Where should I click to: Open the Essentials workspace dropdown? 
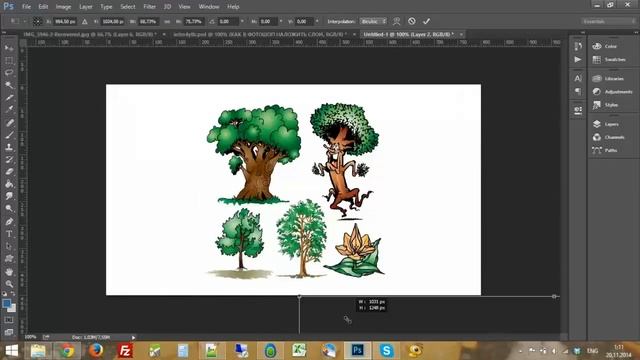[x=608, y=21]
